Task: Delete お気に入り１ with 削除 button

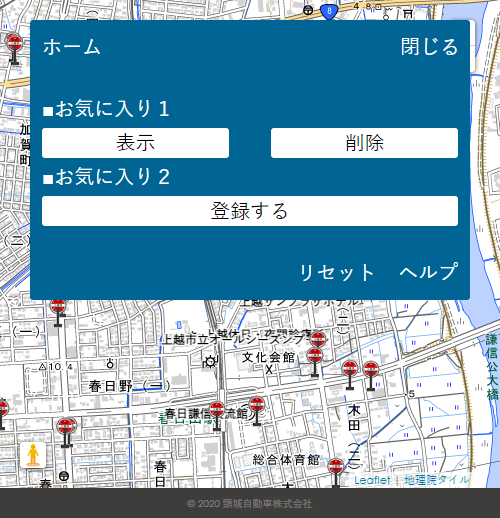Action: pyautogui.click(x=364, y=143)
